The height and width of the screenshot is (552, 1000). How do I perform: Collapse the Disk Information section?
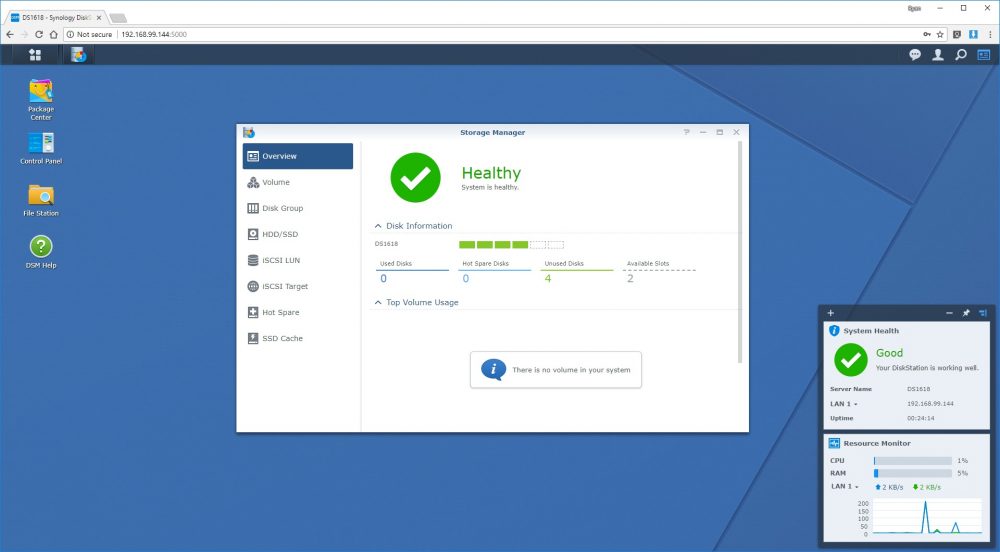(x=378, y=226)
